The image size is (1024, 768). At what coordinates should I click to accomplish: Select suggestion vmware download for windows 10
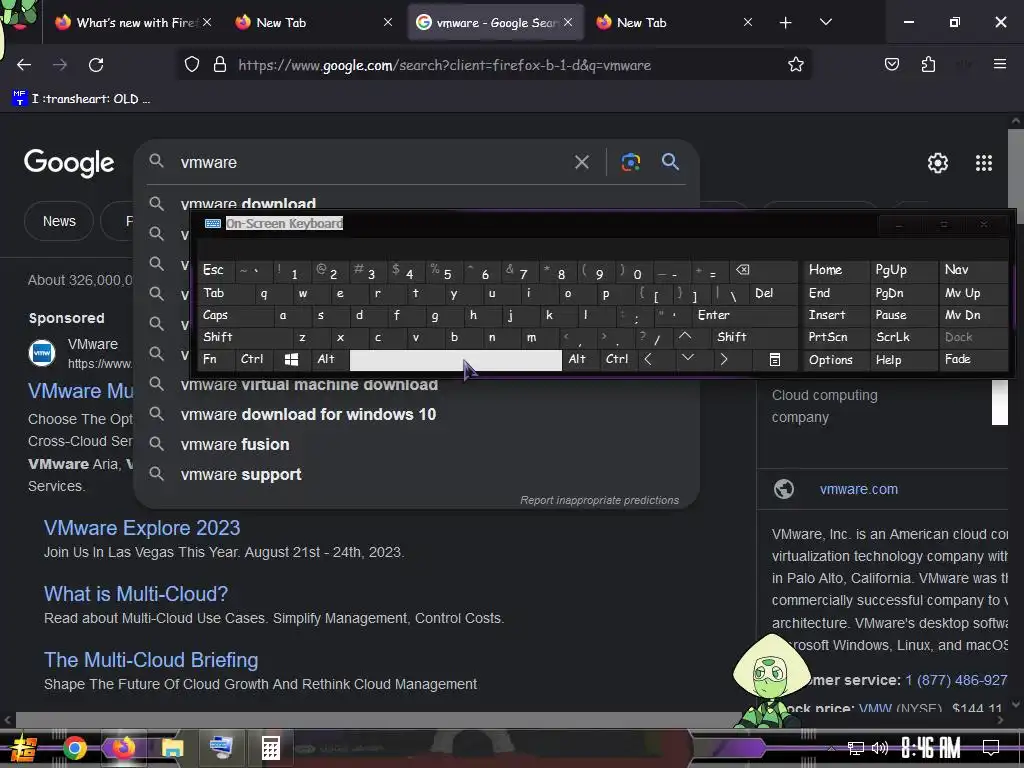(x=415, y=414)
